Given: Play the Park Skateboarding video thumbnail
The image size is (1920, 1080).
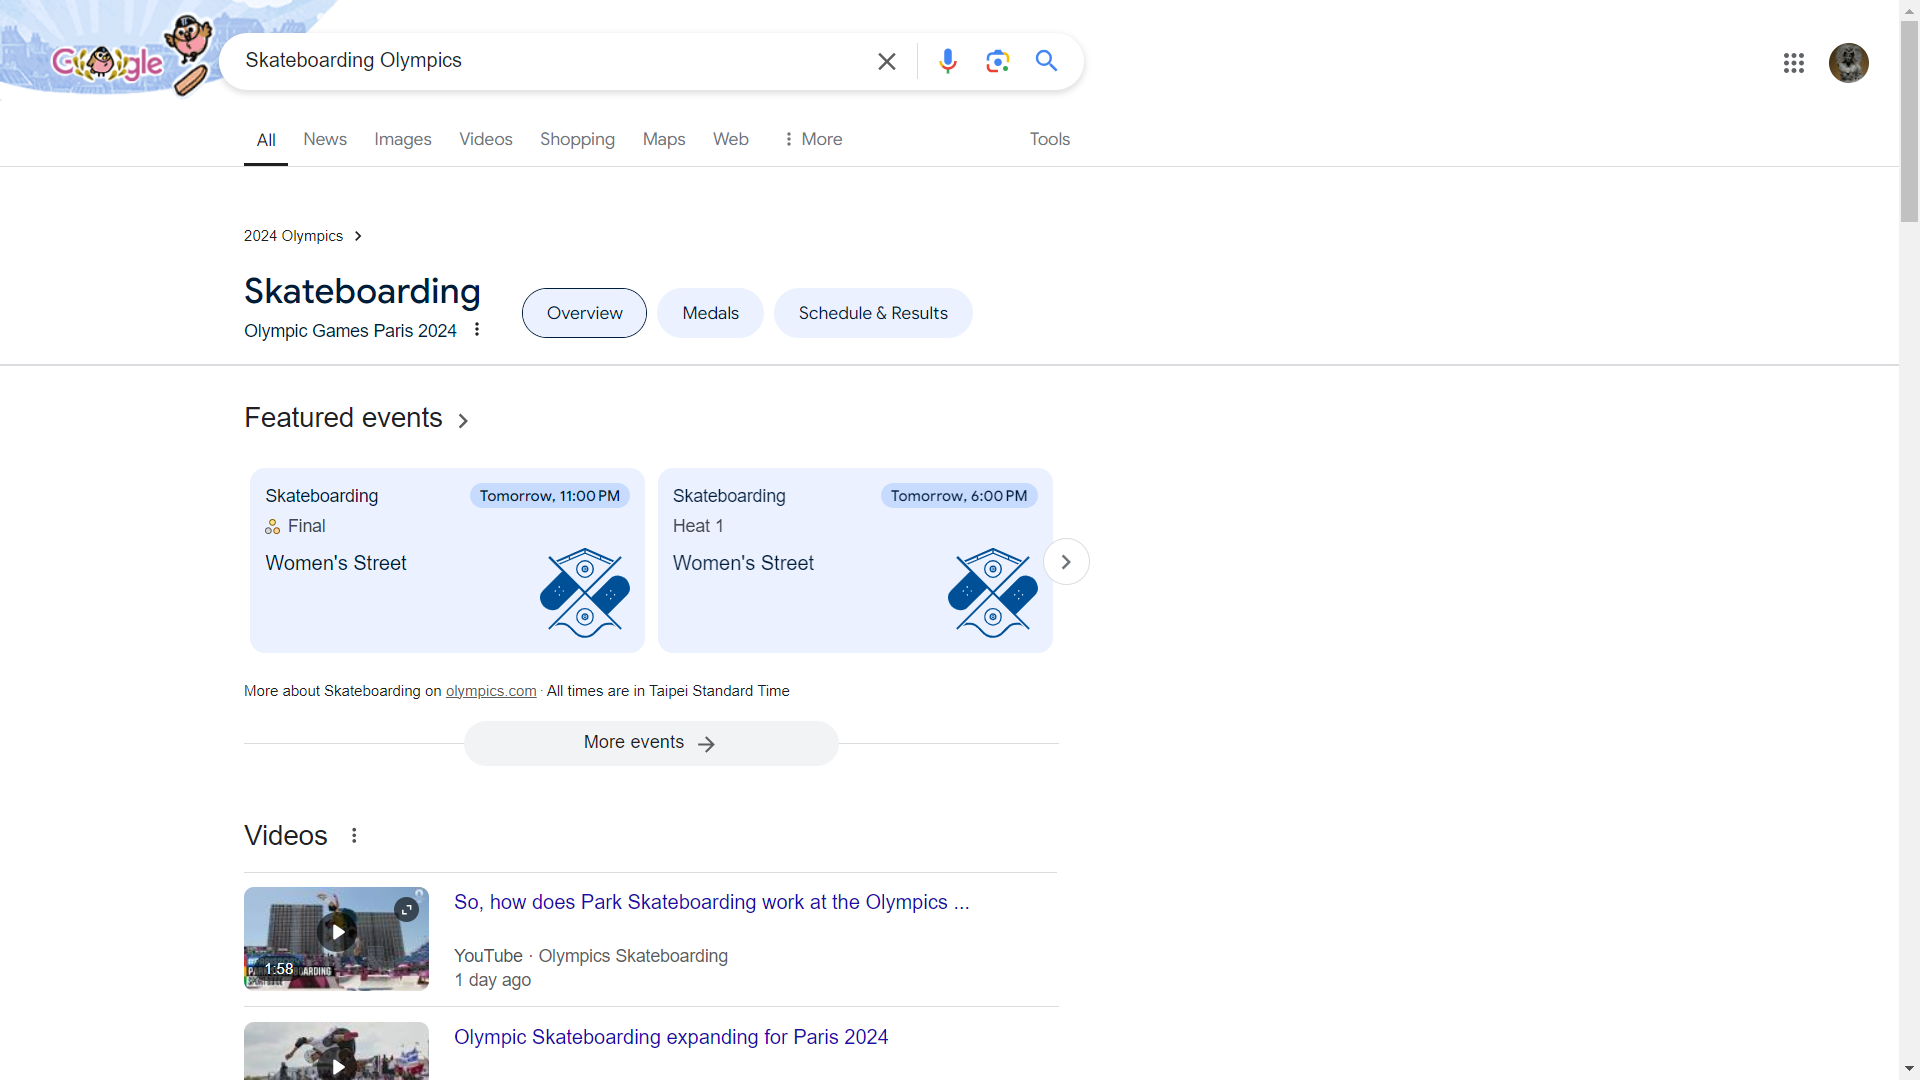Looking at the screenshot, I should (336, 938).
